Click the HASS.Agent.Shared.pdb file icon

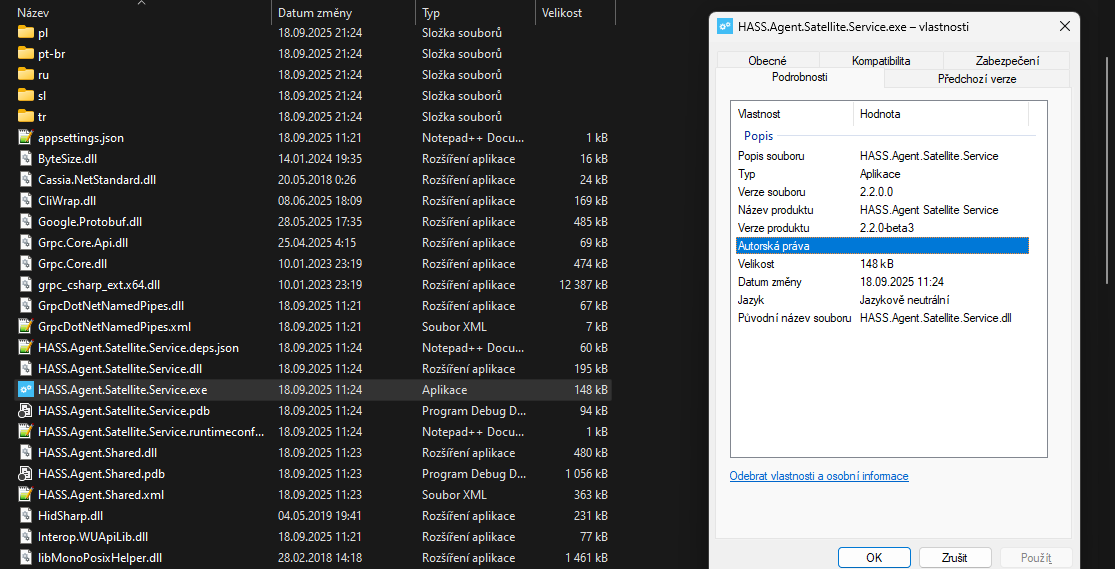click(x=26, y=474)
